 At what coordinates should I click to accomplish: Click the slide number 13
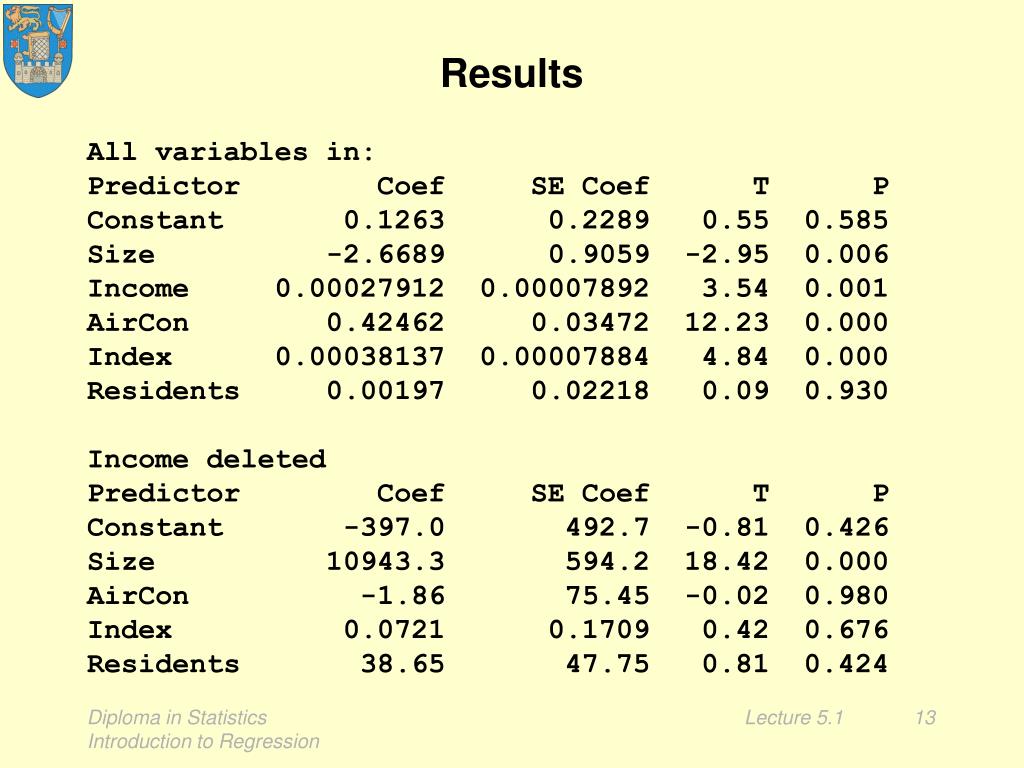tap(925, 717)
